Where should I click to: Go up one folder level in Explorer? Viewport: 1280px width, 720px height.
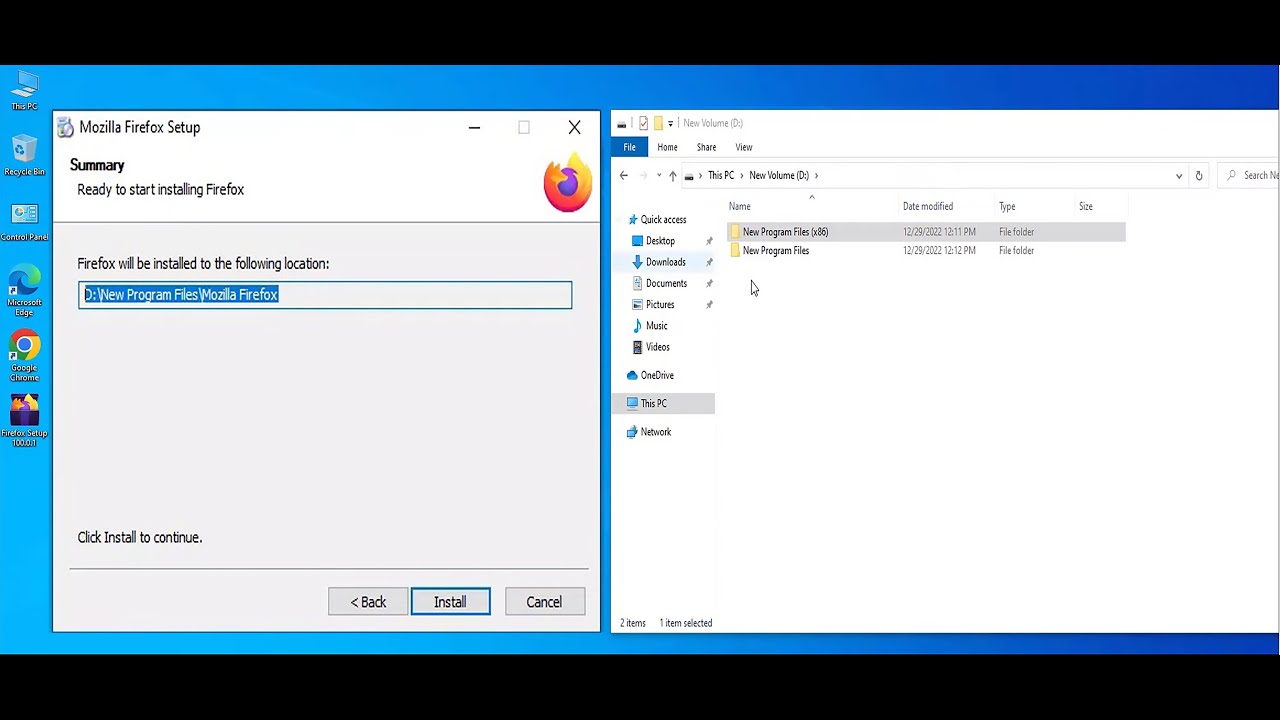(672, 175)
